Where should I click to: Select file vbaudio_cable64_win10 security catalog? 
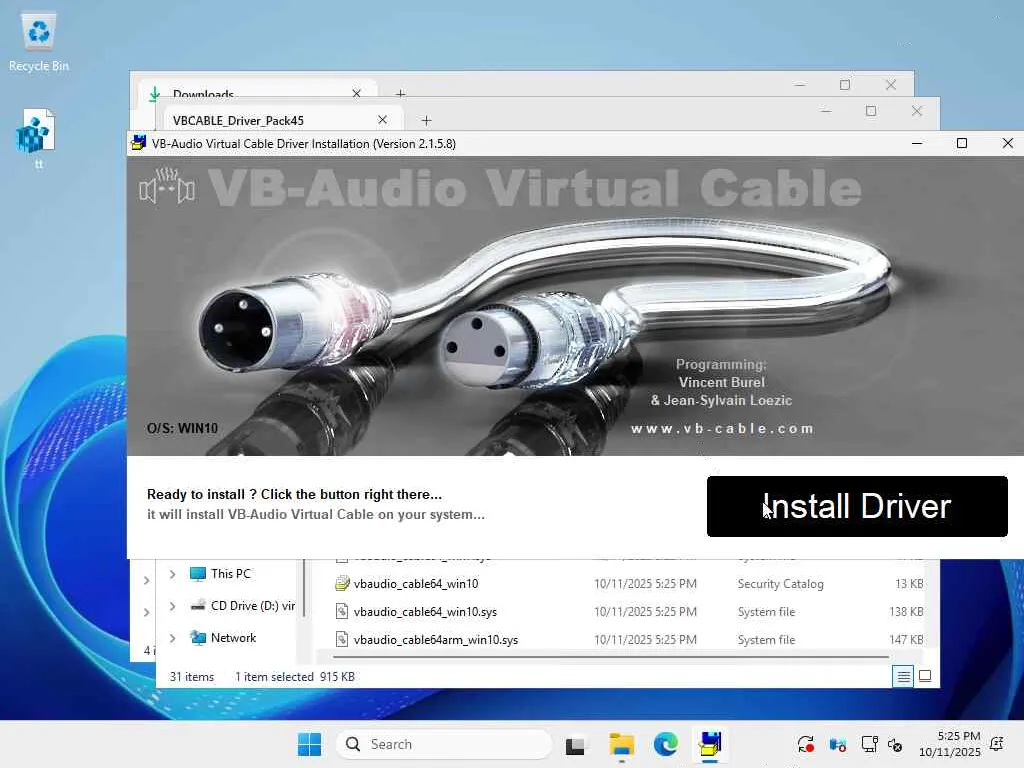(415, 584)
